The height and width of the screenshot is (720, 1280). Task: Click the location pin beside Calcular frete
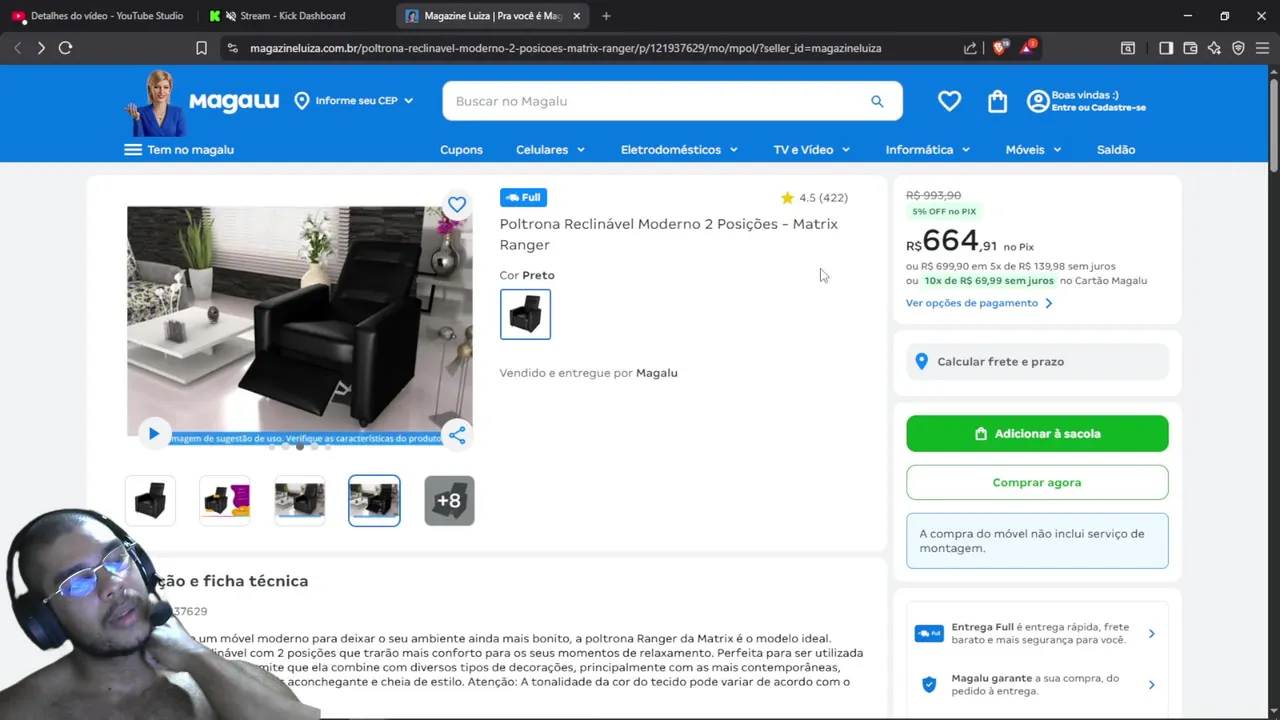tap(922, 362)
